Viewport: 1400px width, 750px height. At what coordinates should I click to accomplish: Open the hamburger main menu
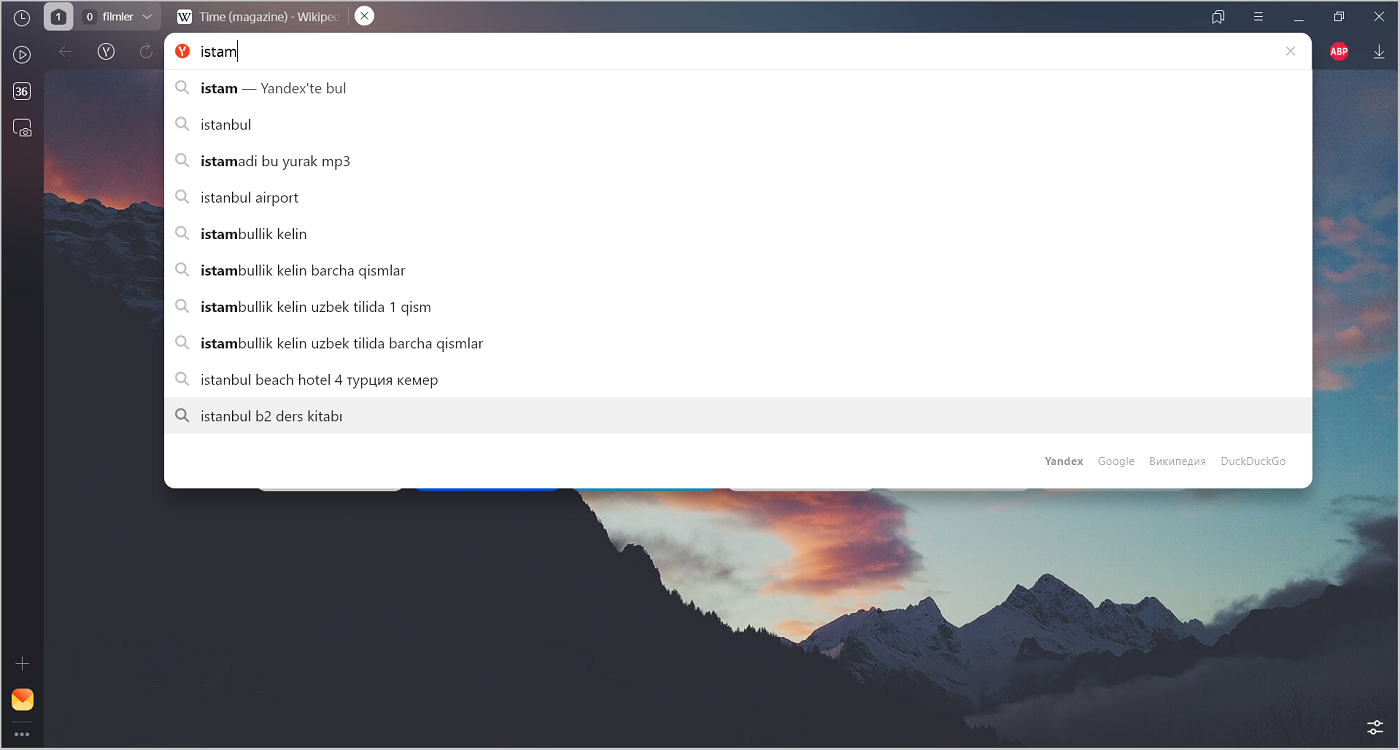[1258, 17]
